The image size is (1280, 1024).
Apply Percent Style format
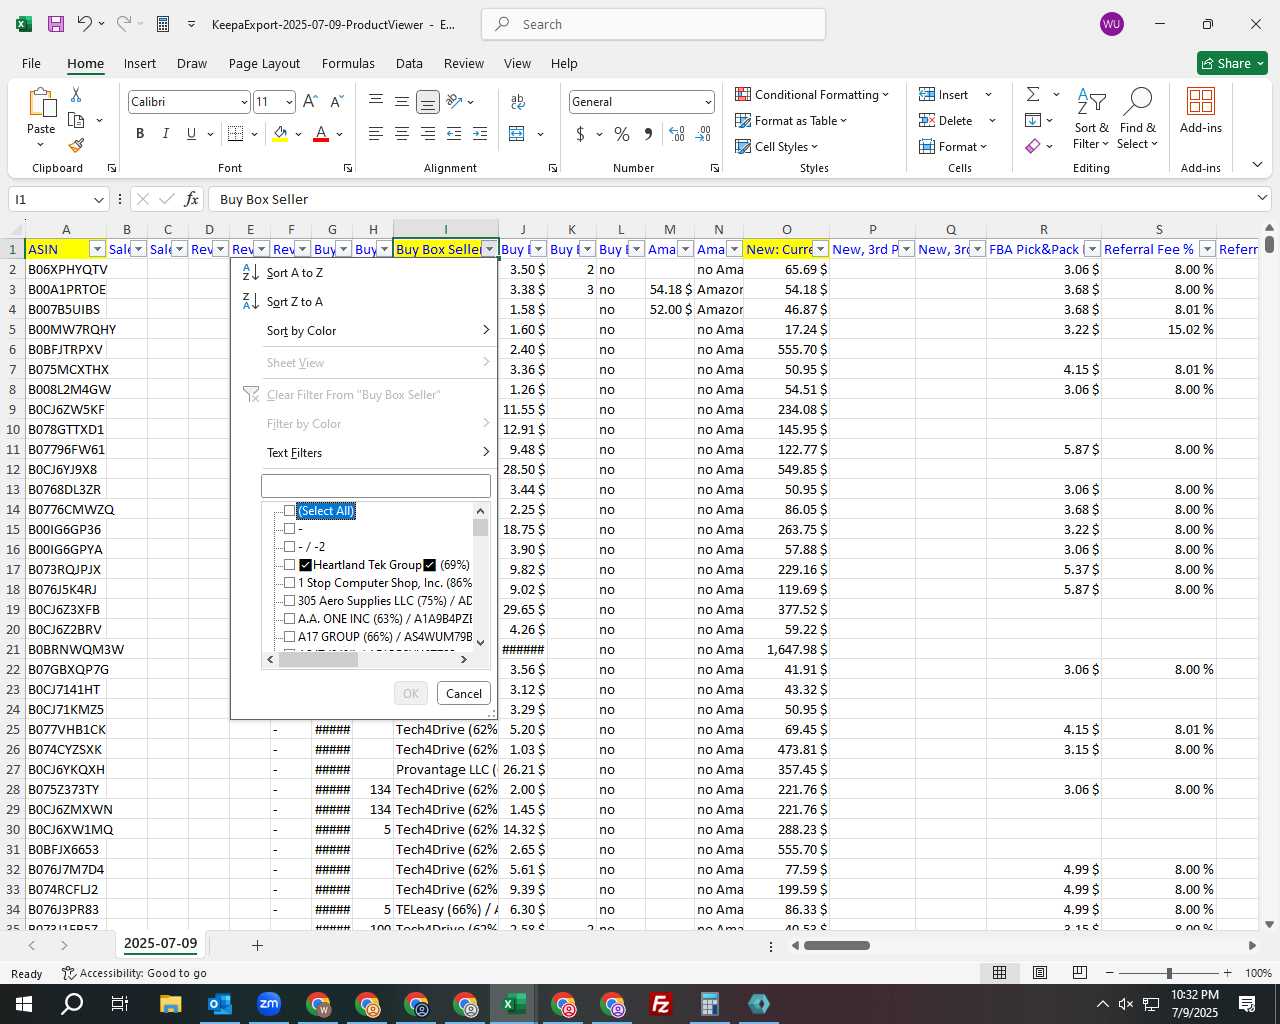[x=622, y=134]
